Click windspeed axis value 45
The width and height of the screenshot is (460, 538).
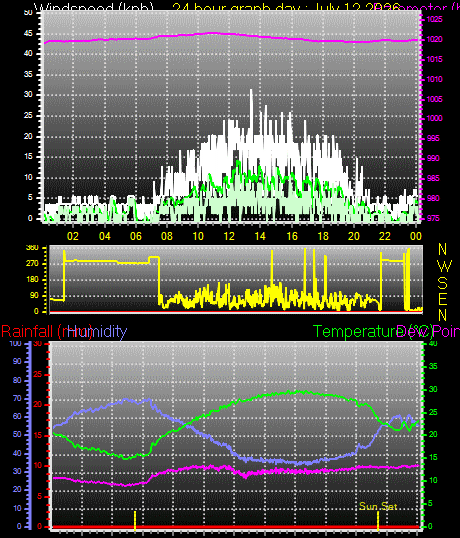point(28,34)
